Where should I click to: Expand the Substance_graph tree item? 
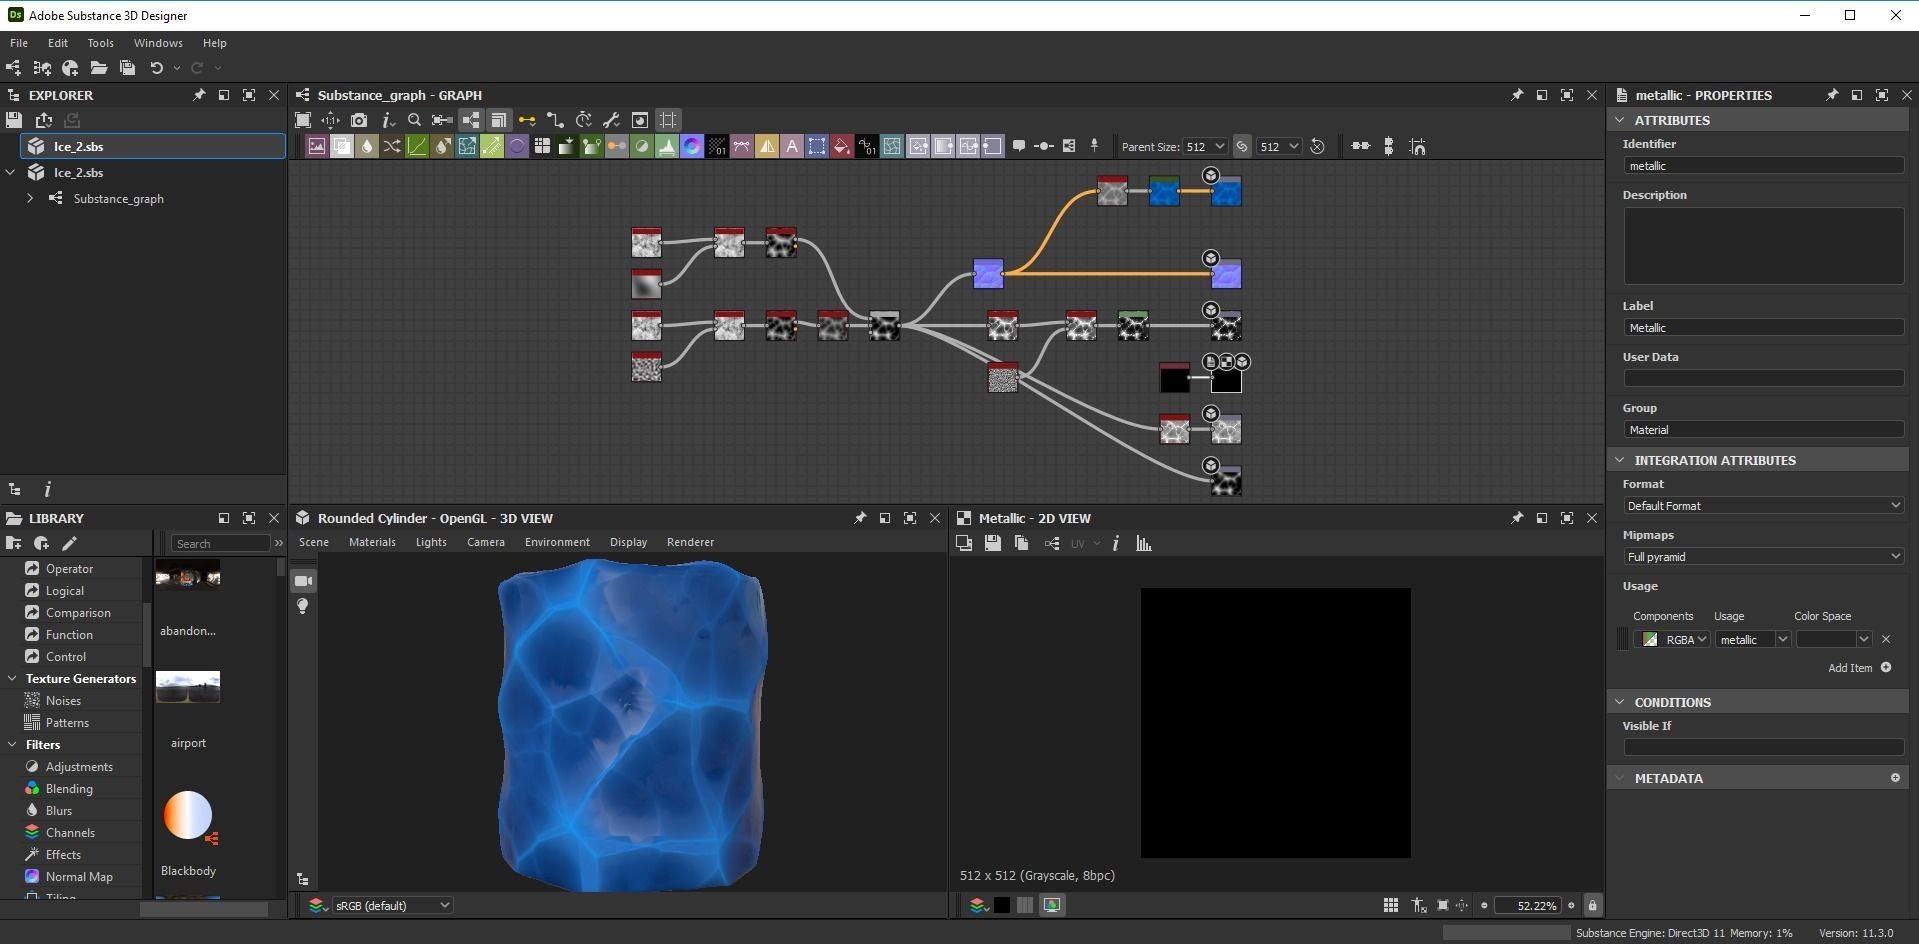pyautogui.click(x=30, y=198)
